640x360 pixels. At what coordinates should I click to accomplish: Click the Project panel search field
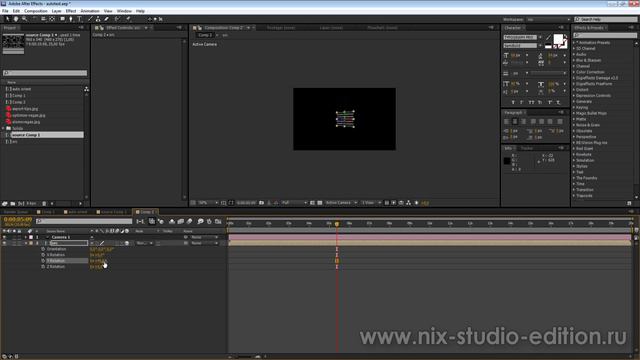click(45, 73)
